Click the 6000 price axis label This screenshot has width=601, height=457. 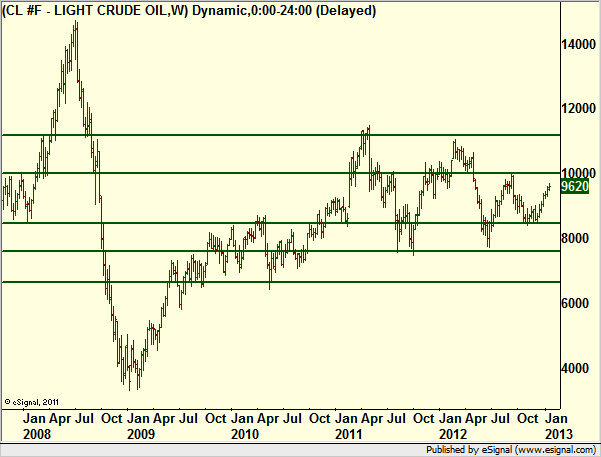click(x=575, y=303)
